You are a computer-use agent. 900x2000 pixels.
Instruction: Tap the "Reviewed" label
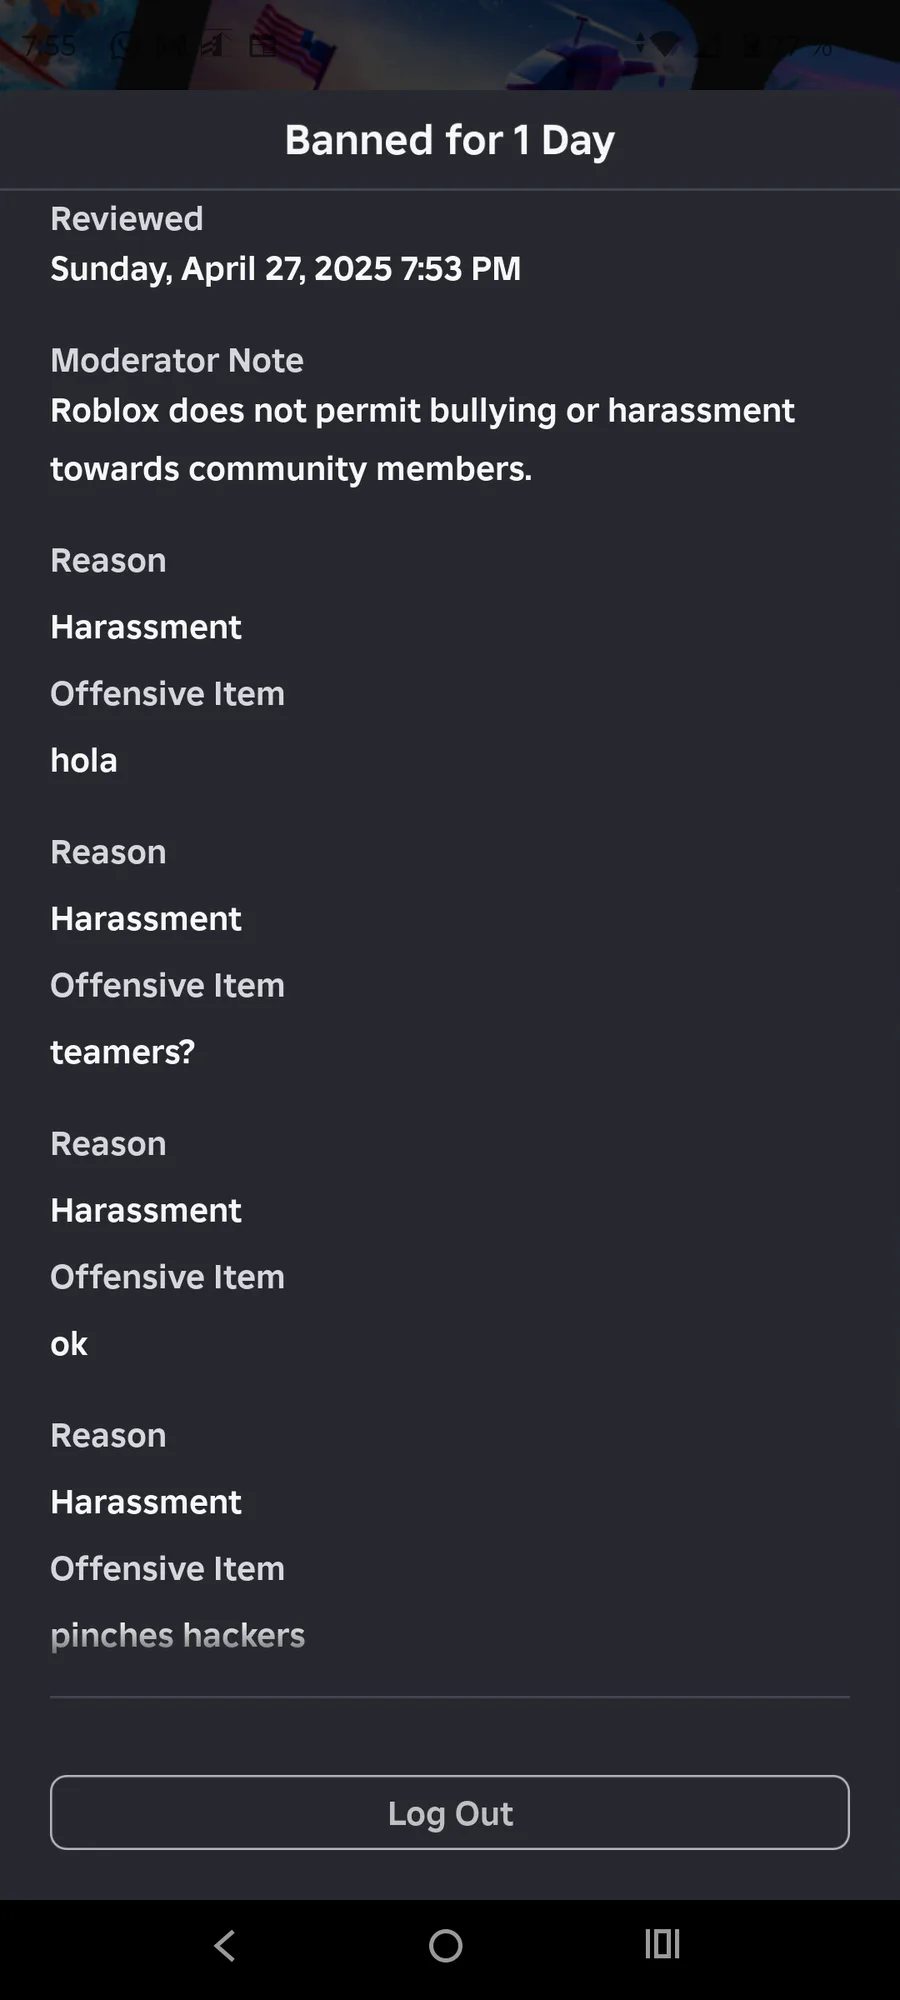pyautogui.click(x=127, y=219)
